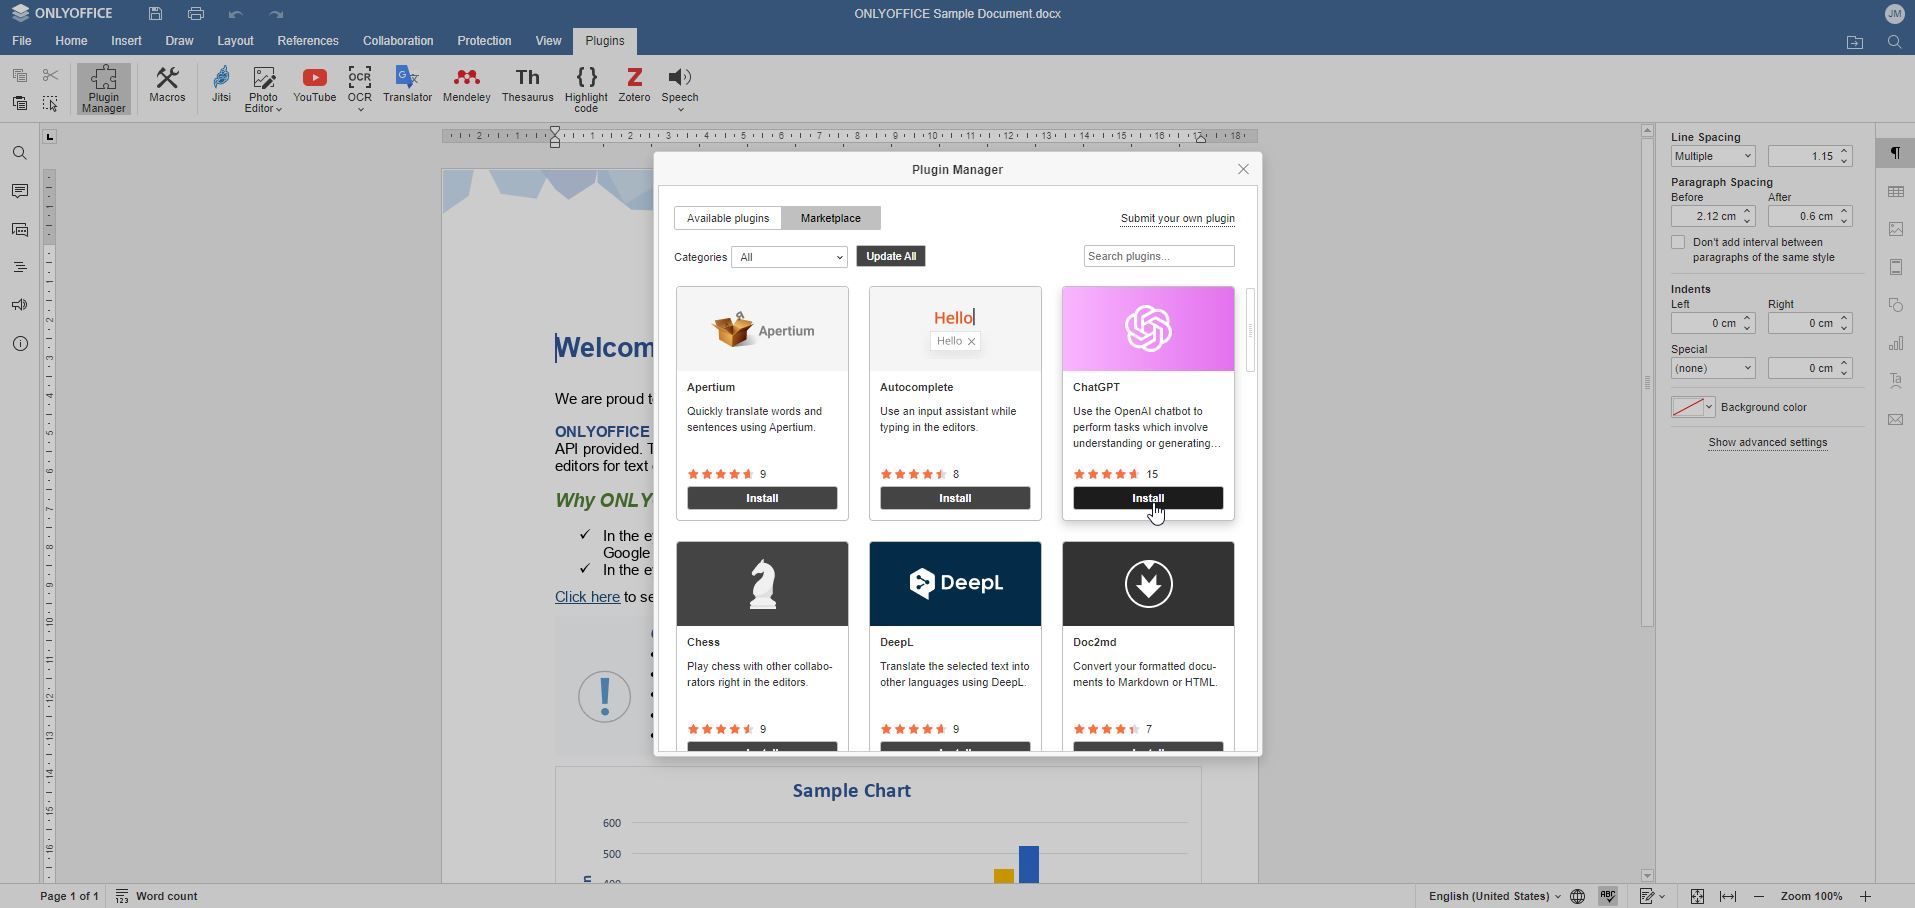
Task: Open the Translator plugin
Action: [406, 86]
